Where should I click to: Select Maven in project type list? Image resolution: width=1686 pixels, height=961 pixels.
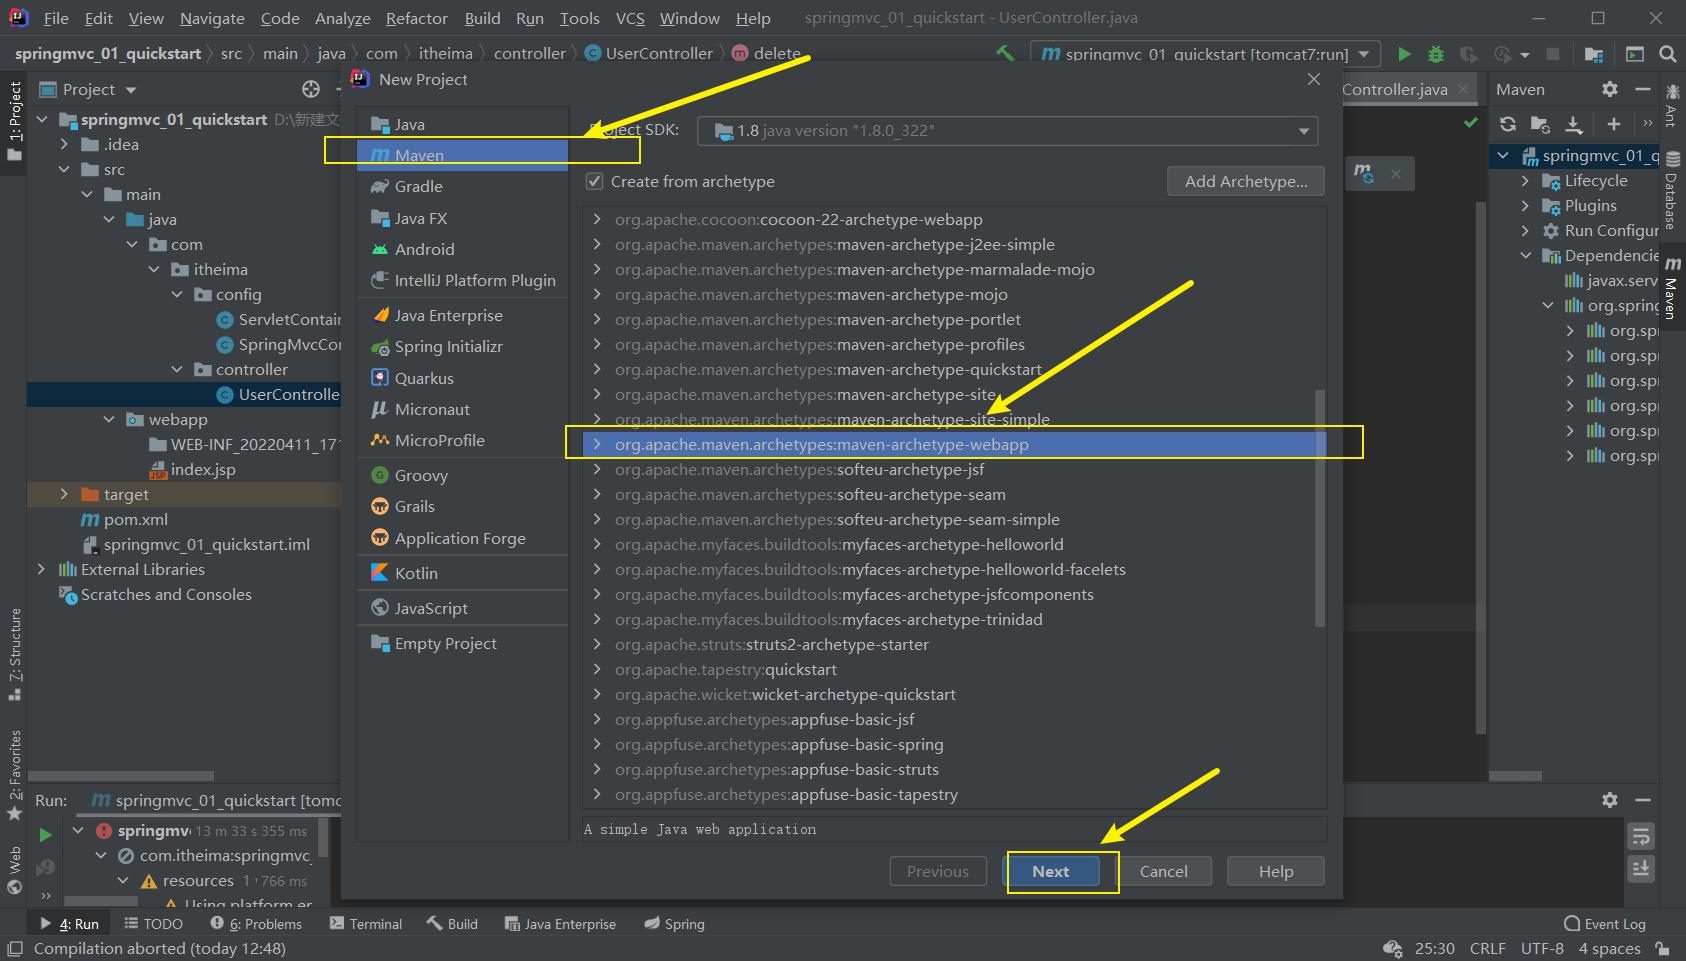pyautogui.click(x=463, y=155)
